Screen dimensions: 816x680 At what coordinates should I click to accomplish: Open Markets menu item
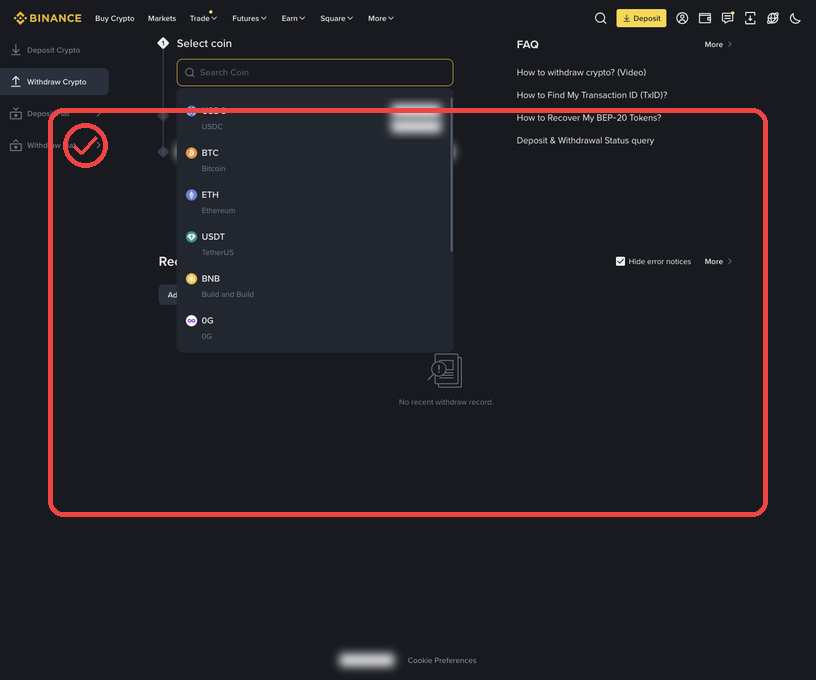(x=162, y=18)
